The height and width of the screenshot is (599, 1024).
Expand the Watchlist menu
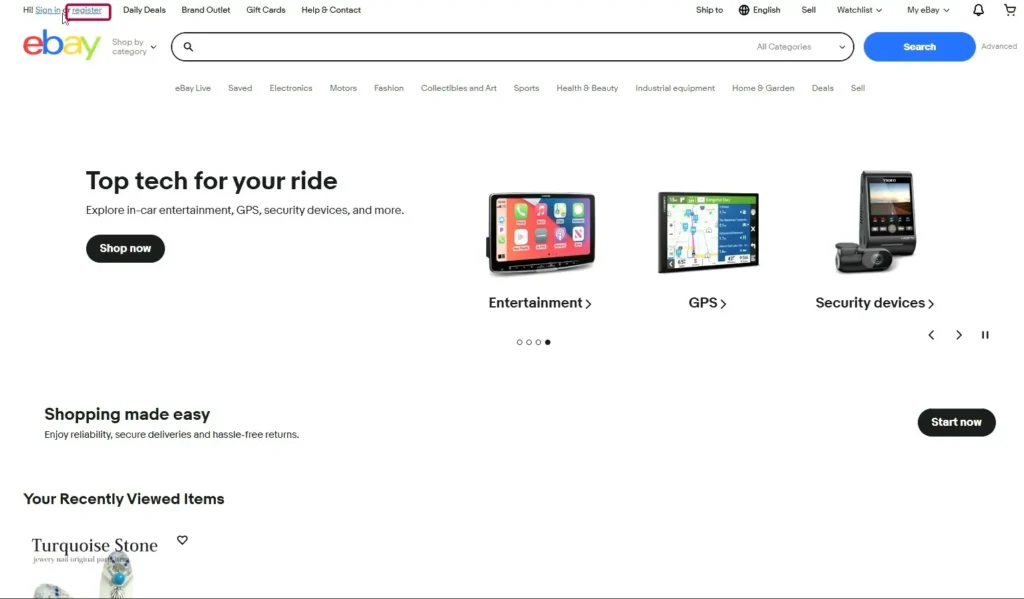[x=859, y=10]
